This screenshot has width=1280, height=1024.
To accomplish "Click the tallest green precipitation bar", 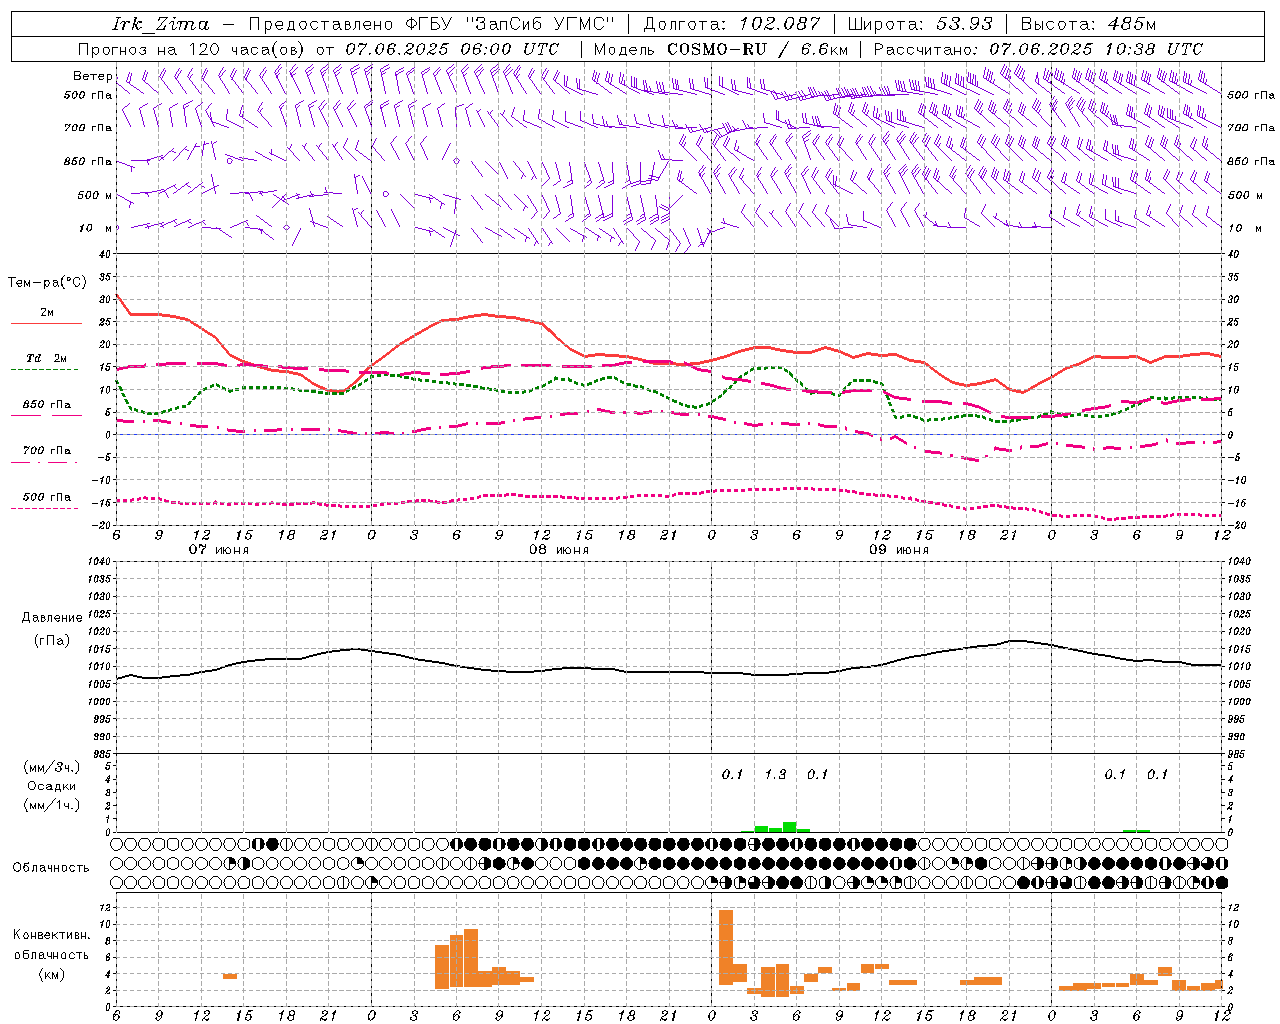I will [790, 827].
